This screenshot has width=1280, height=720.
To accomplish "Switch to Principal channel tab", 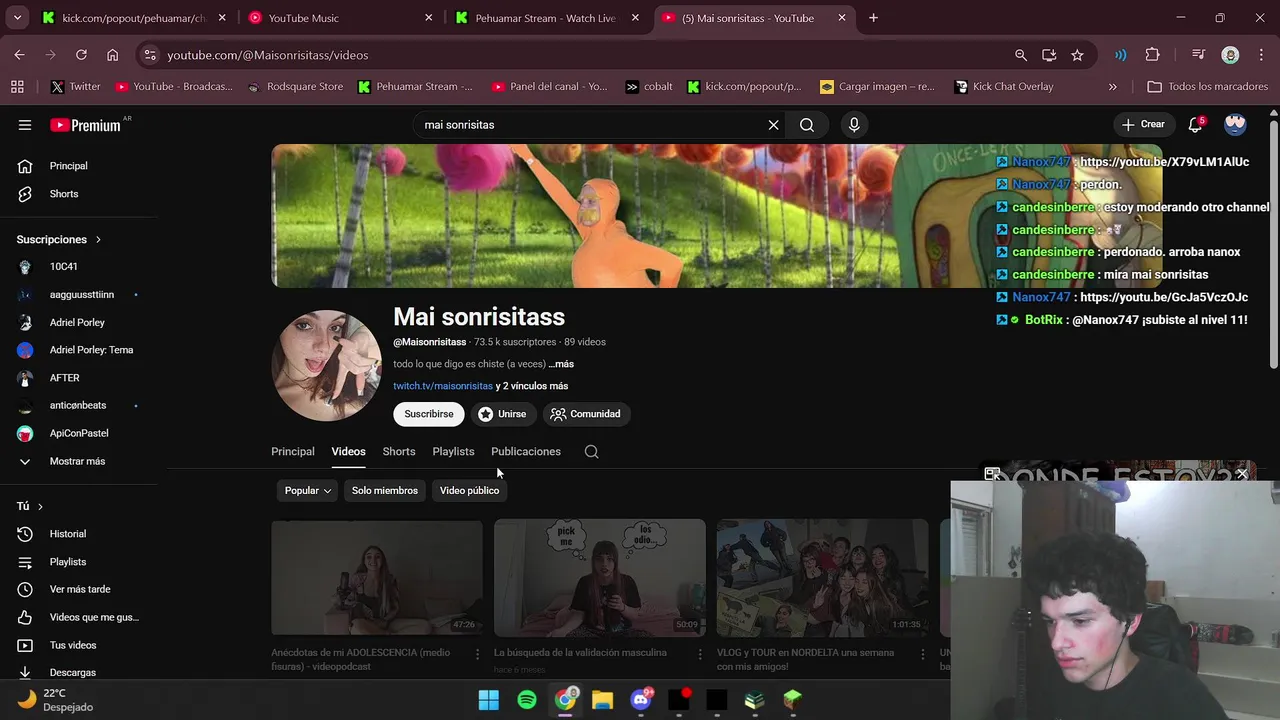I will pos(293,452).
